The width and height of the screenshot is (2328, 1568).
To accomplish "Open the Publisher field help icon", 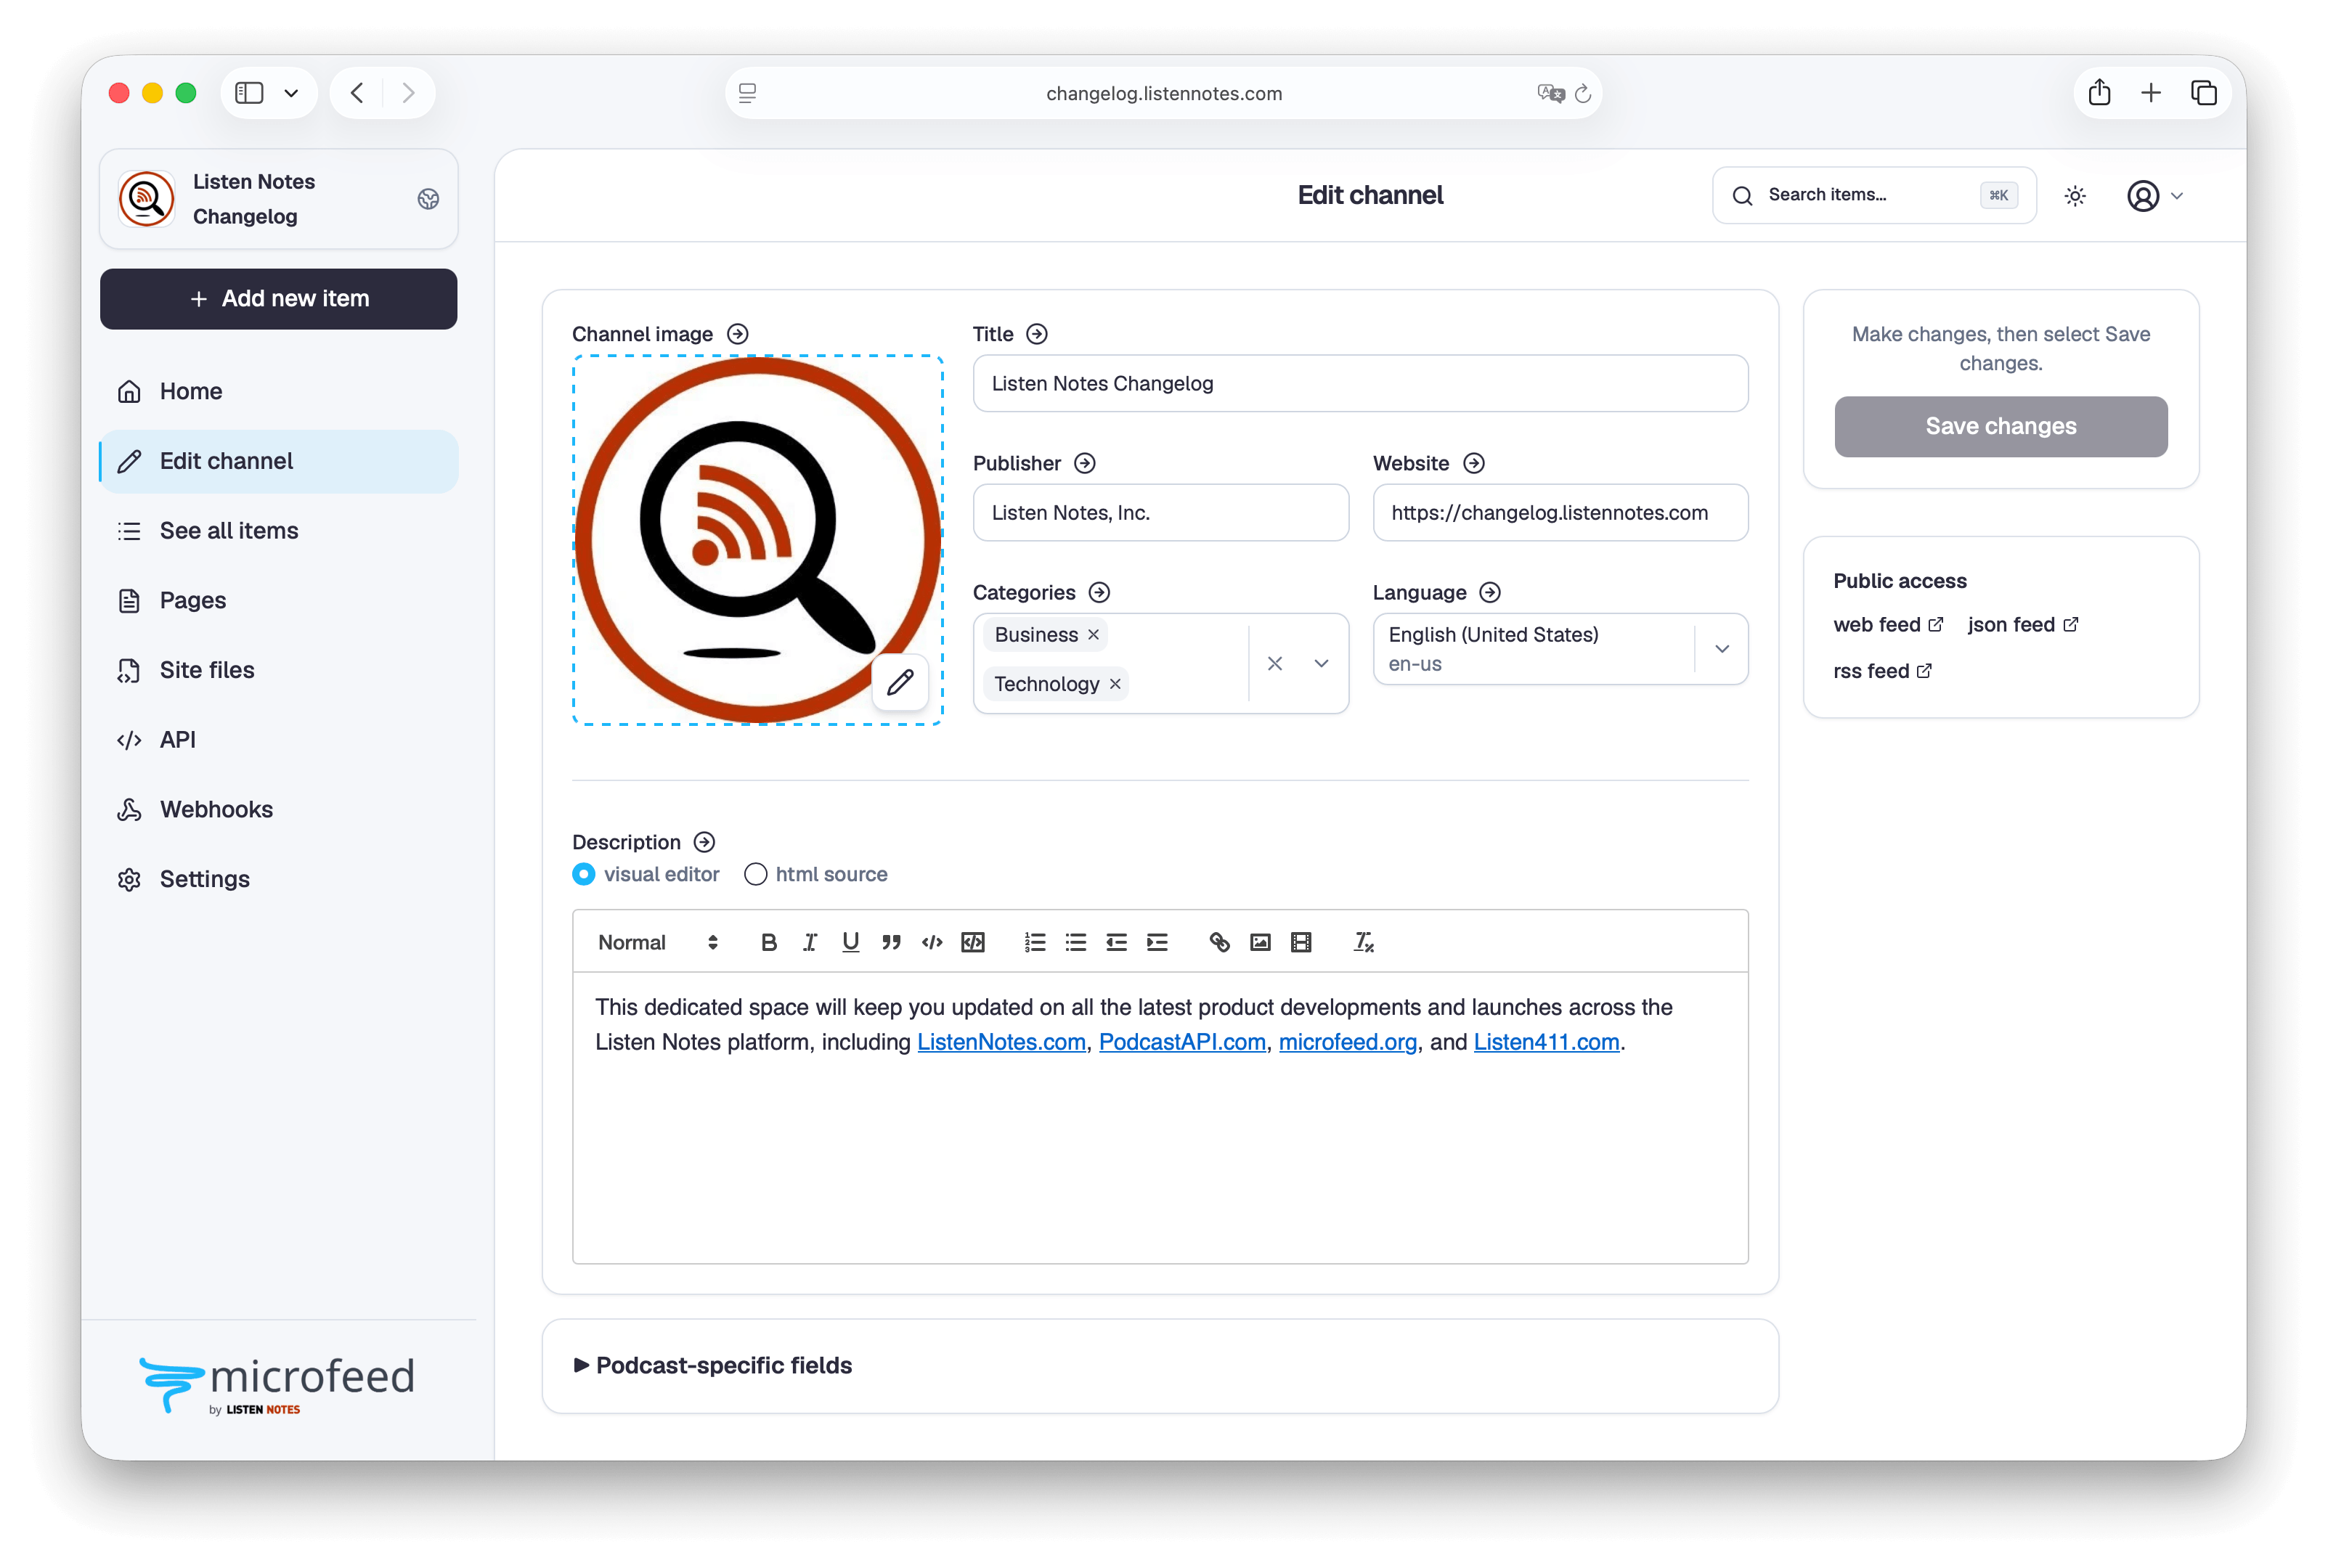I will [x=1085, y=463].
